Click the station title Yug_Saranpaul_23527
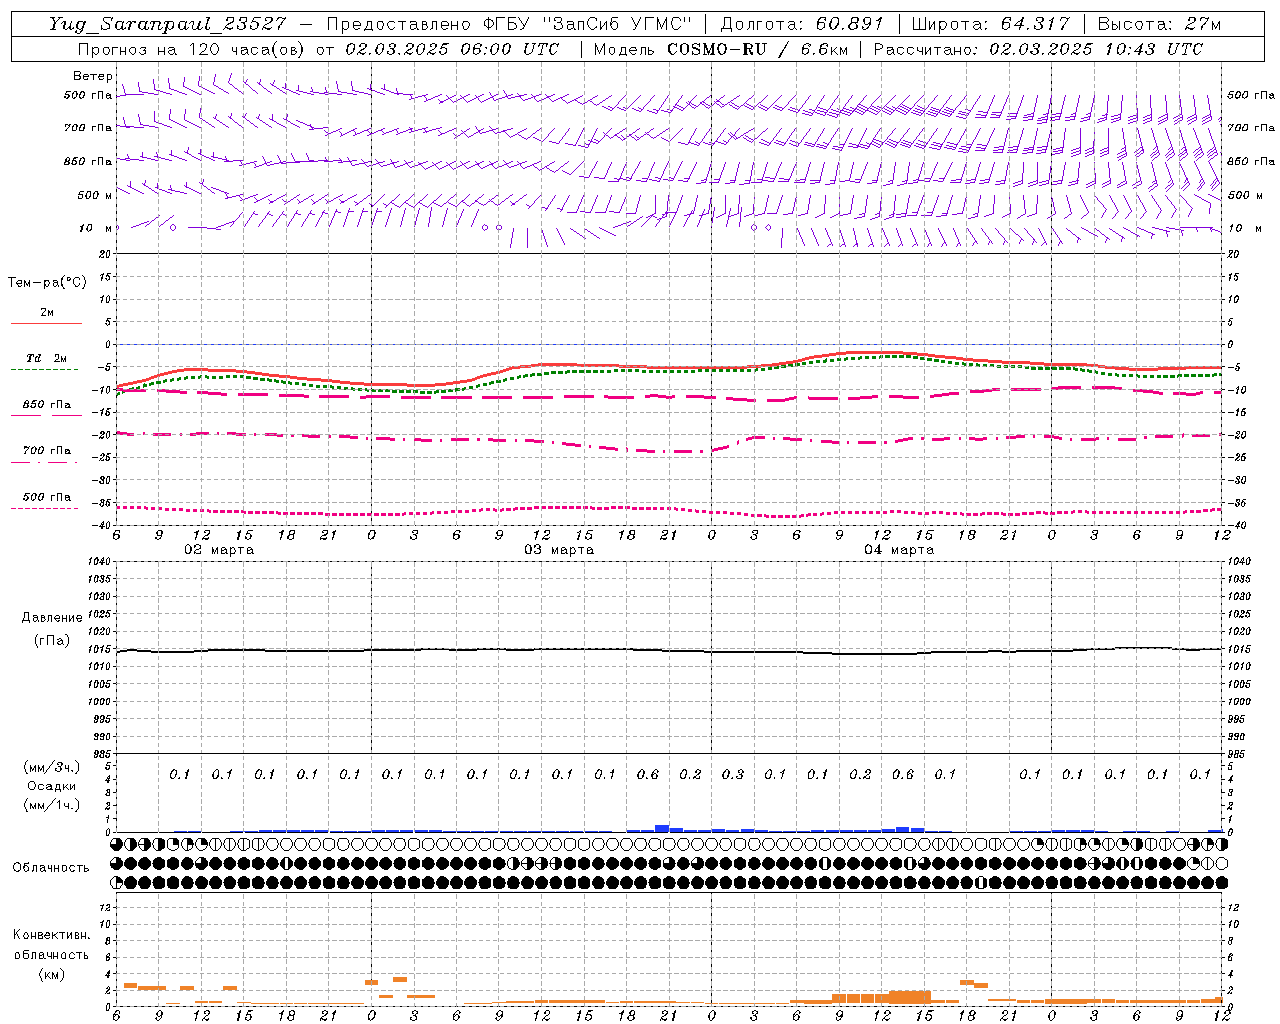The image size is (1280, 1024). [x=168, y=24]
